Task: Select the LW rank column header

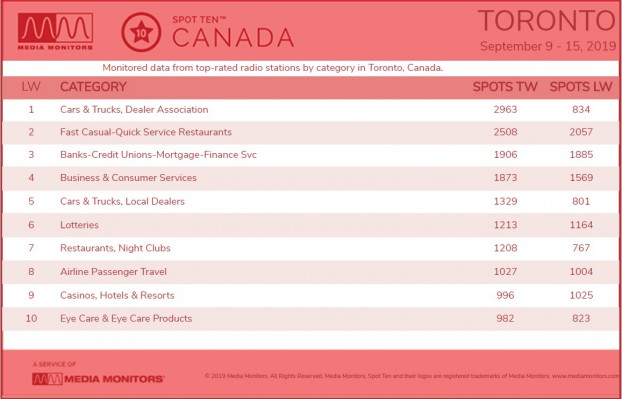Action: pos(31,87)
